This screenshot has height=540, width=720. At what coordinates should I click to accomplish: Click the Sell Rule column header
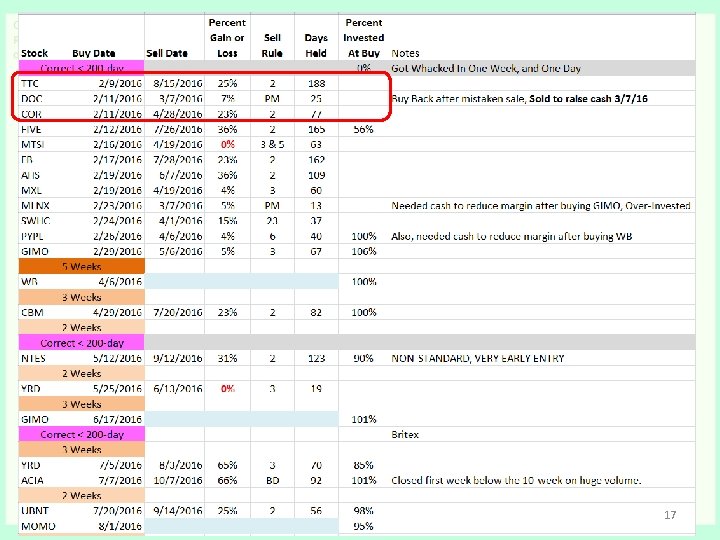[272, 45]
